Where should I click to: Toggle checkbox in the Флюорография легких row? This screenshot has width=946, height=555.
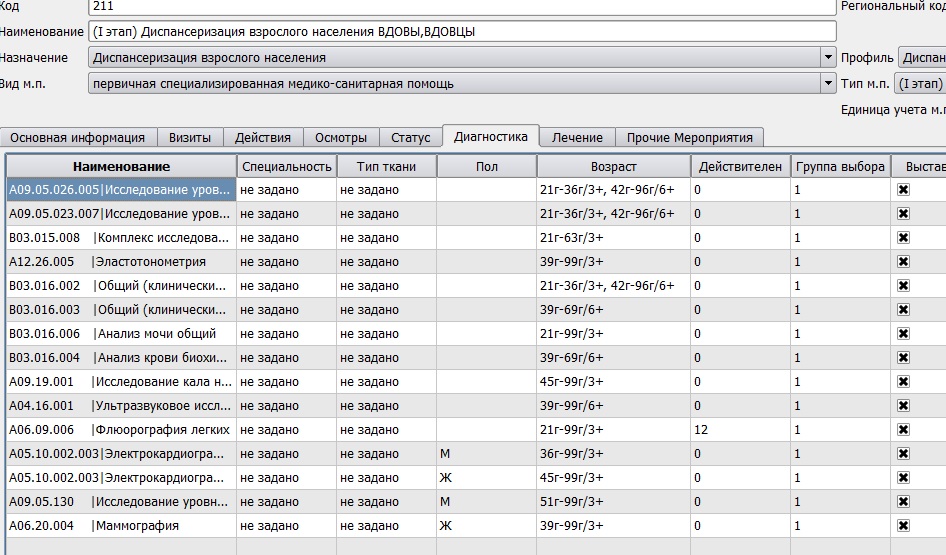tap(903, 430)
